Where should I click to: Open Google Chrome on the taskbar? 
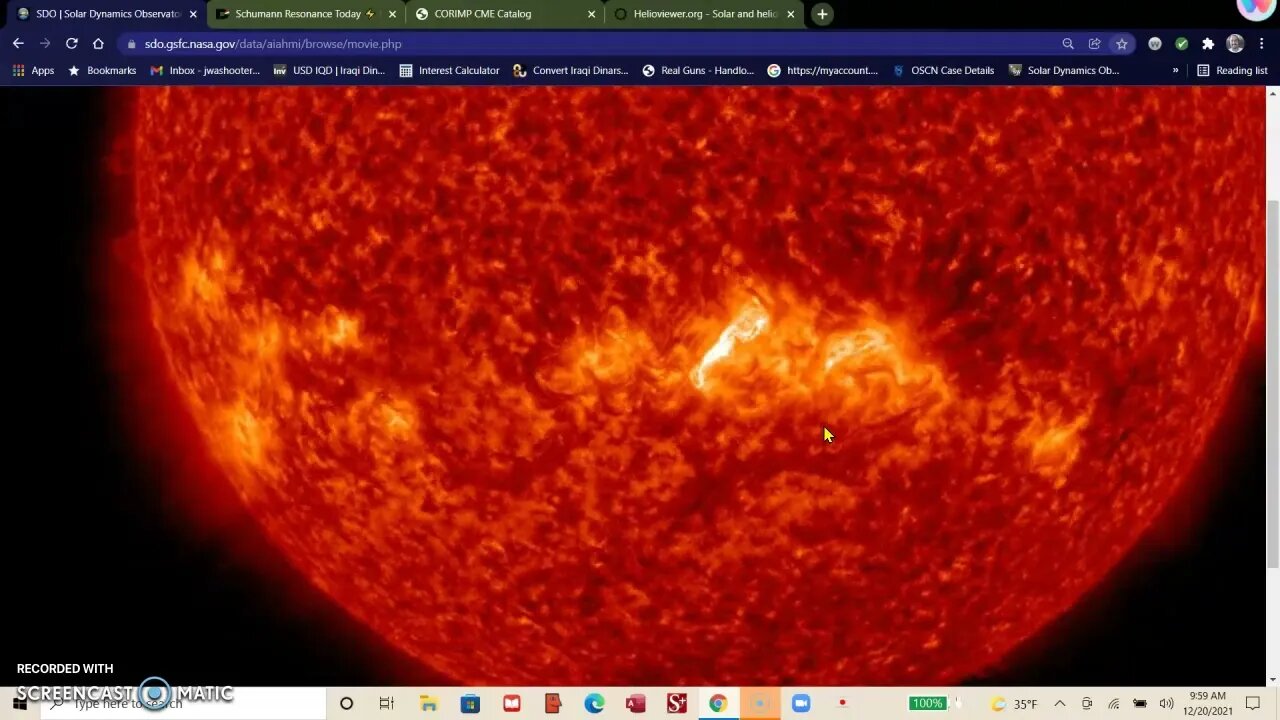point(718,703)
